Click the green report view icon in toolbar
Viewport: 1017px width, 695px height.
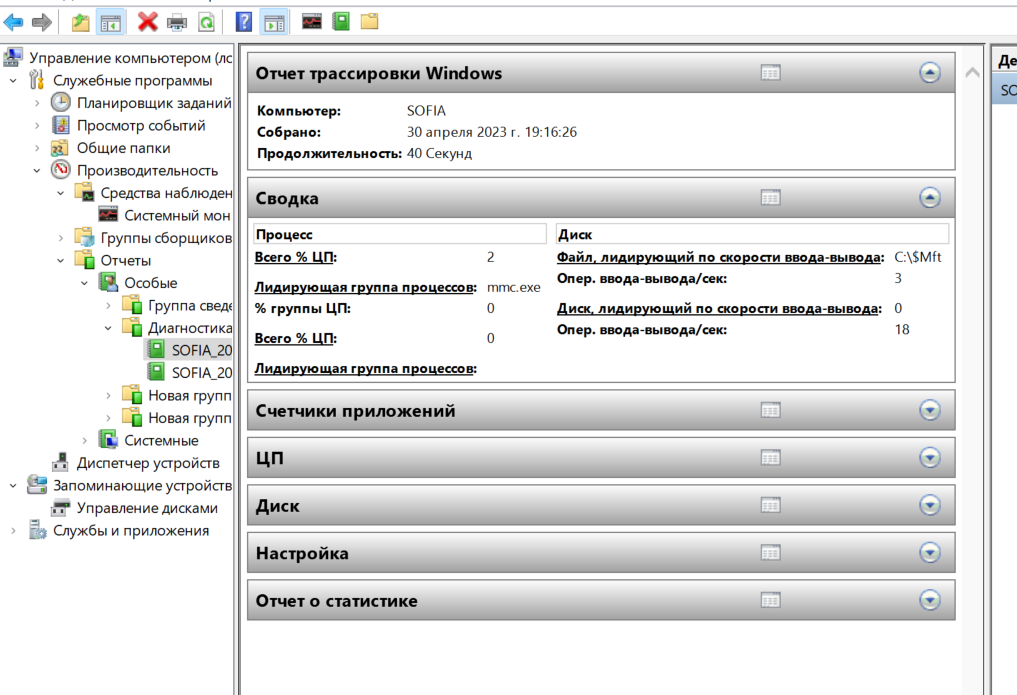pyautogui.click(x=341, y=22)
